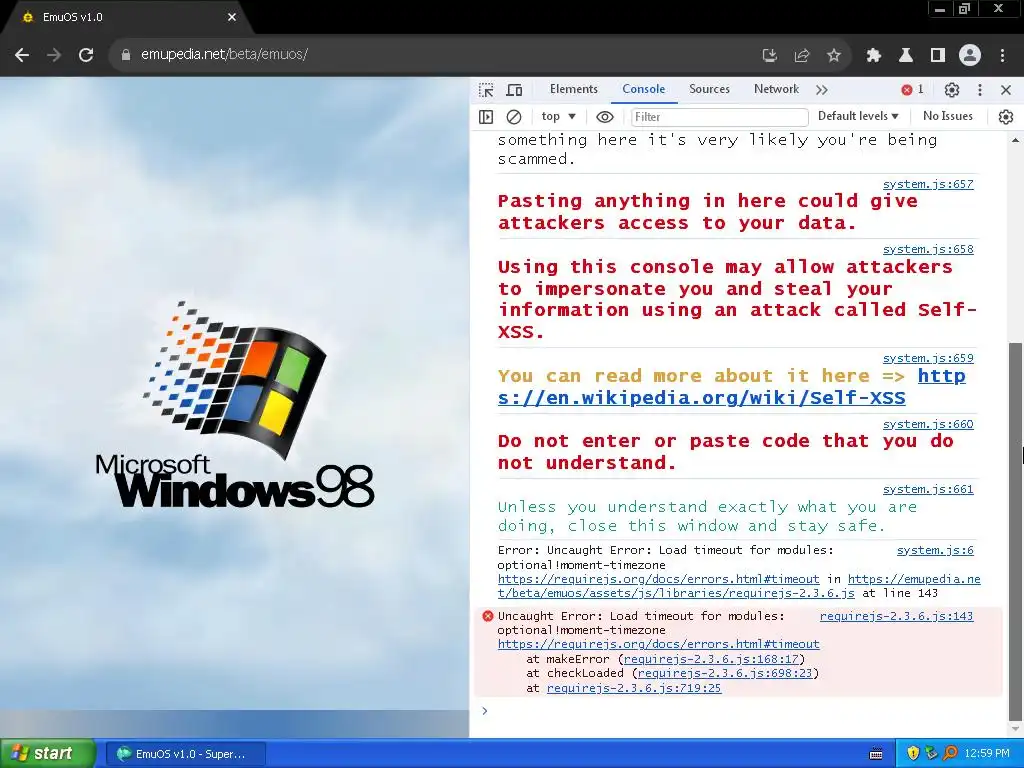
Task: Open system.js:660 source link
Action: (x=928, y=424)
